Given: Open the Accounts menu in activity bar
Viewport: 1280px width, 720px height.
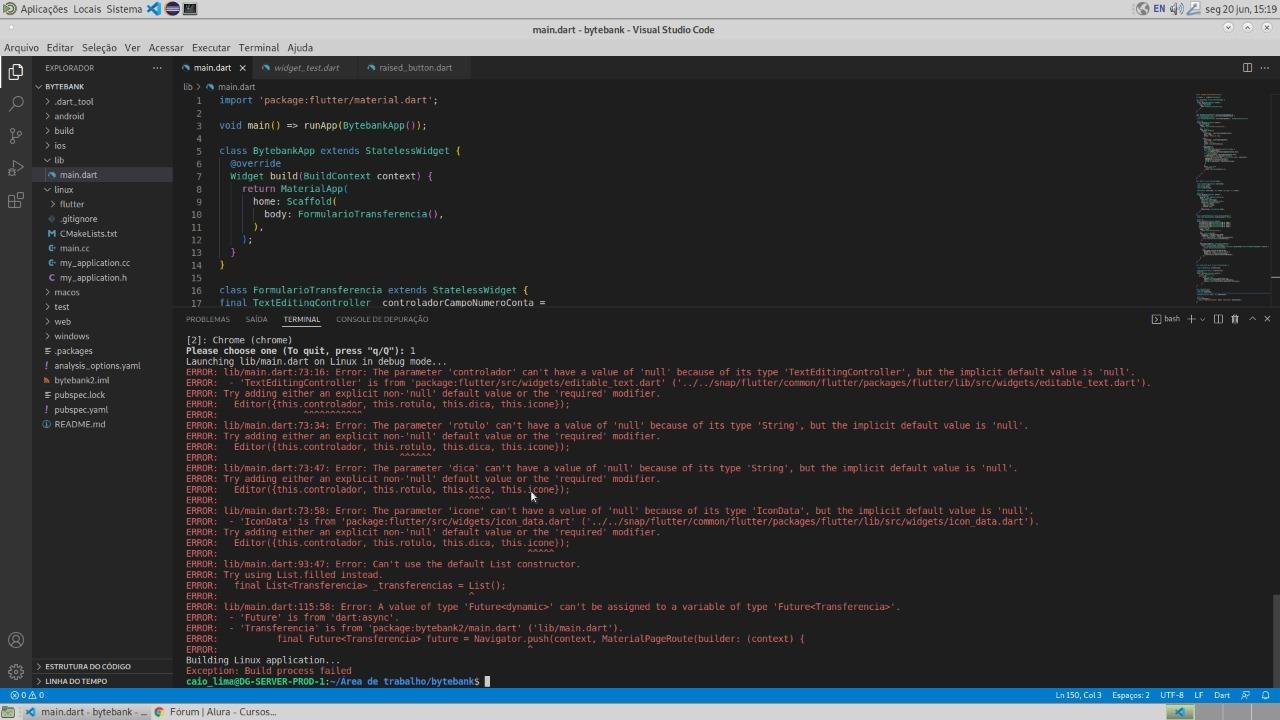Looking at the screenshot, I should coord(15,640).
